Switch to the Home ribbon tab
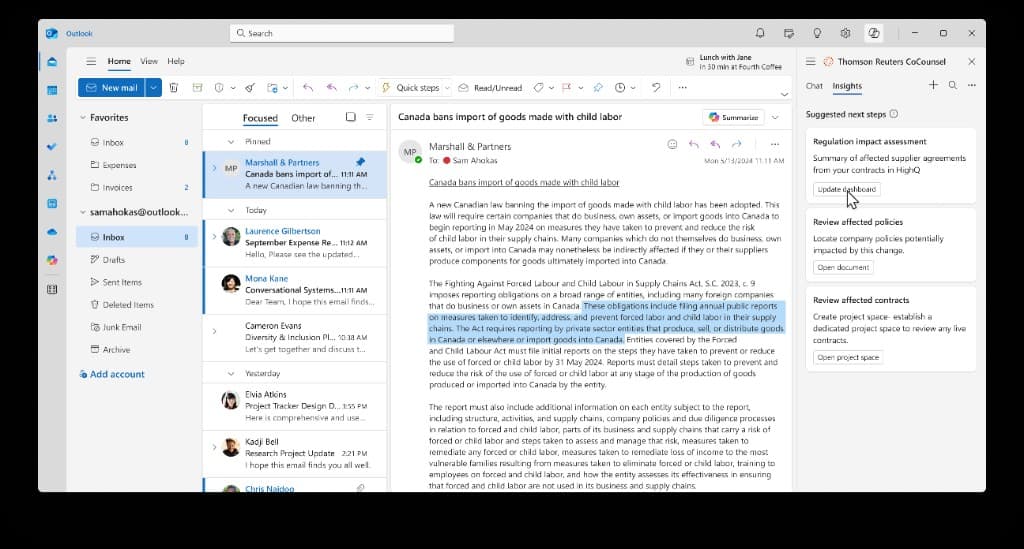Viewport: 1024px width, 549px height. click(119, 61)
